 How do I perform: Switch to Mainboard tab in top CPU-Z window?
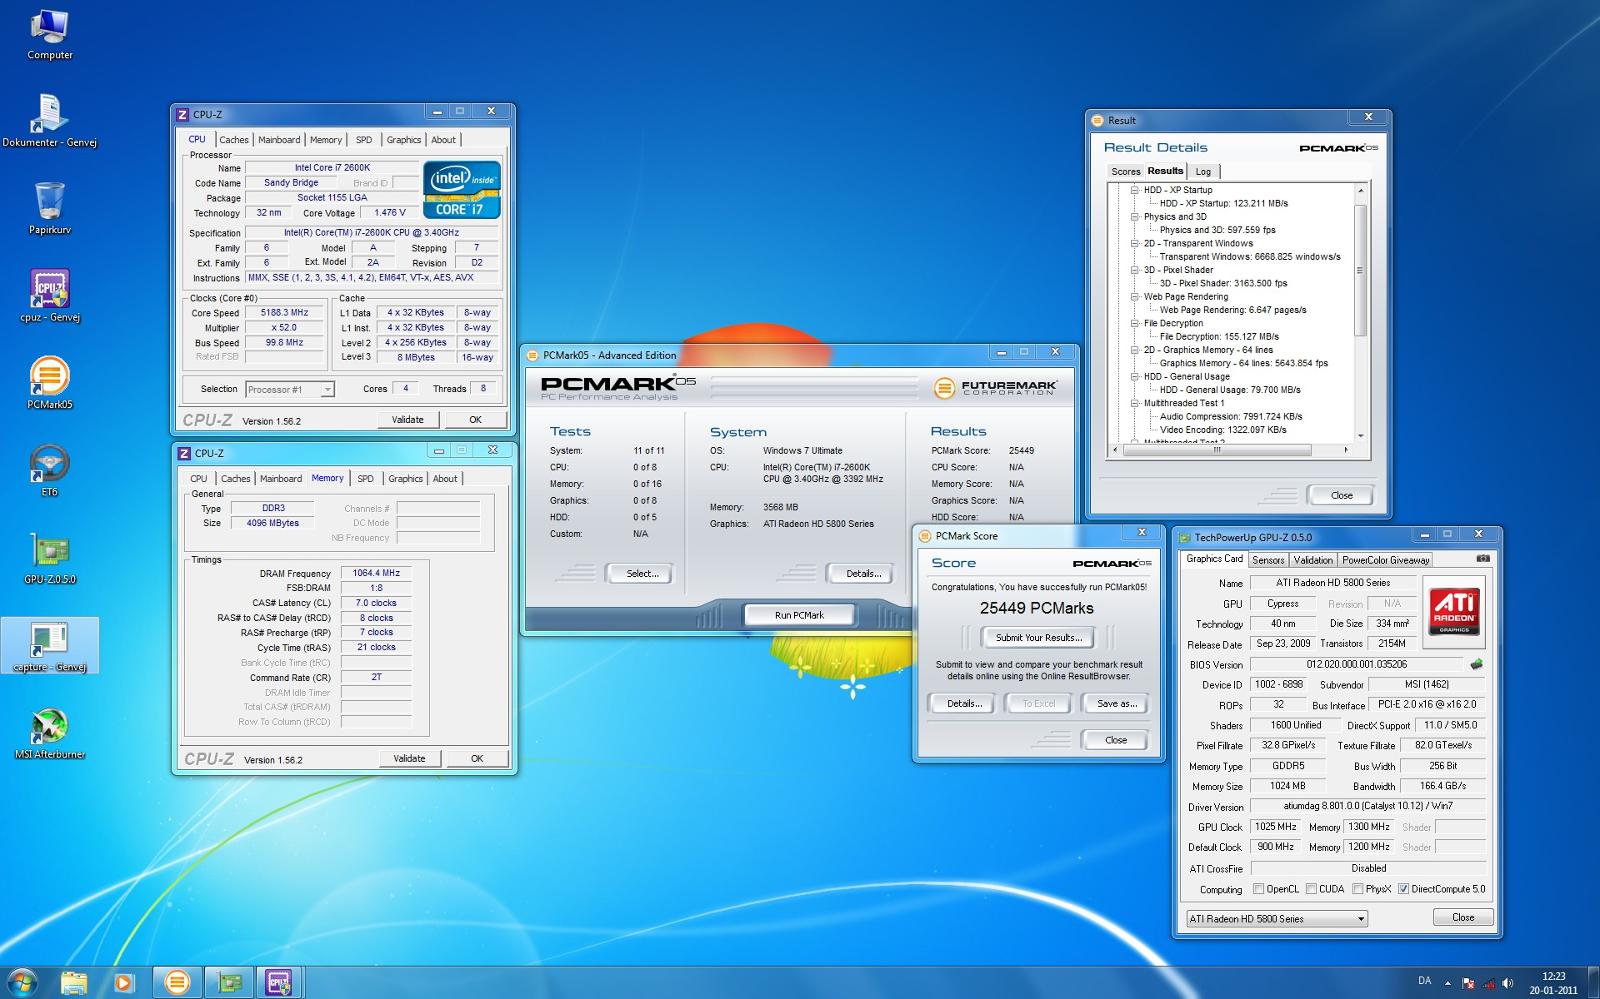pos(279,140)
